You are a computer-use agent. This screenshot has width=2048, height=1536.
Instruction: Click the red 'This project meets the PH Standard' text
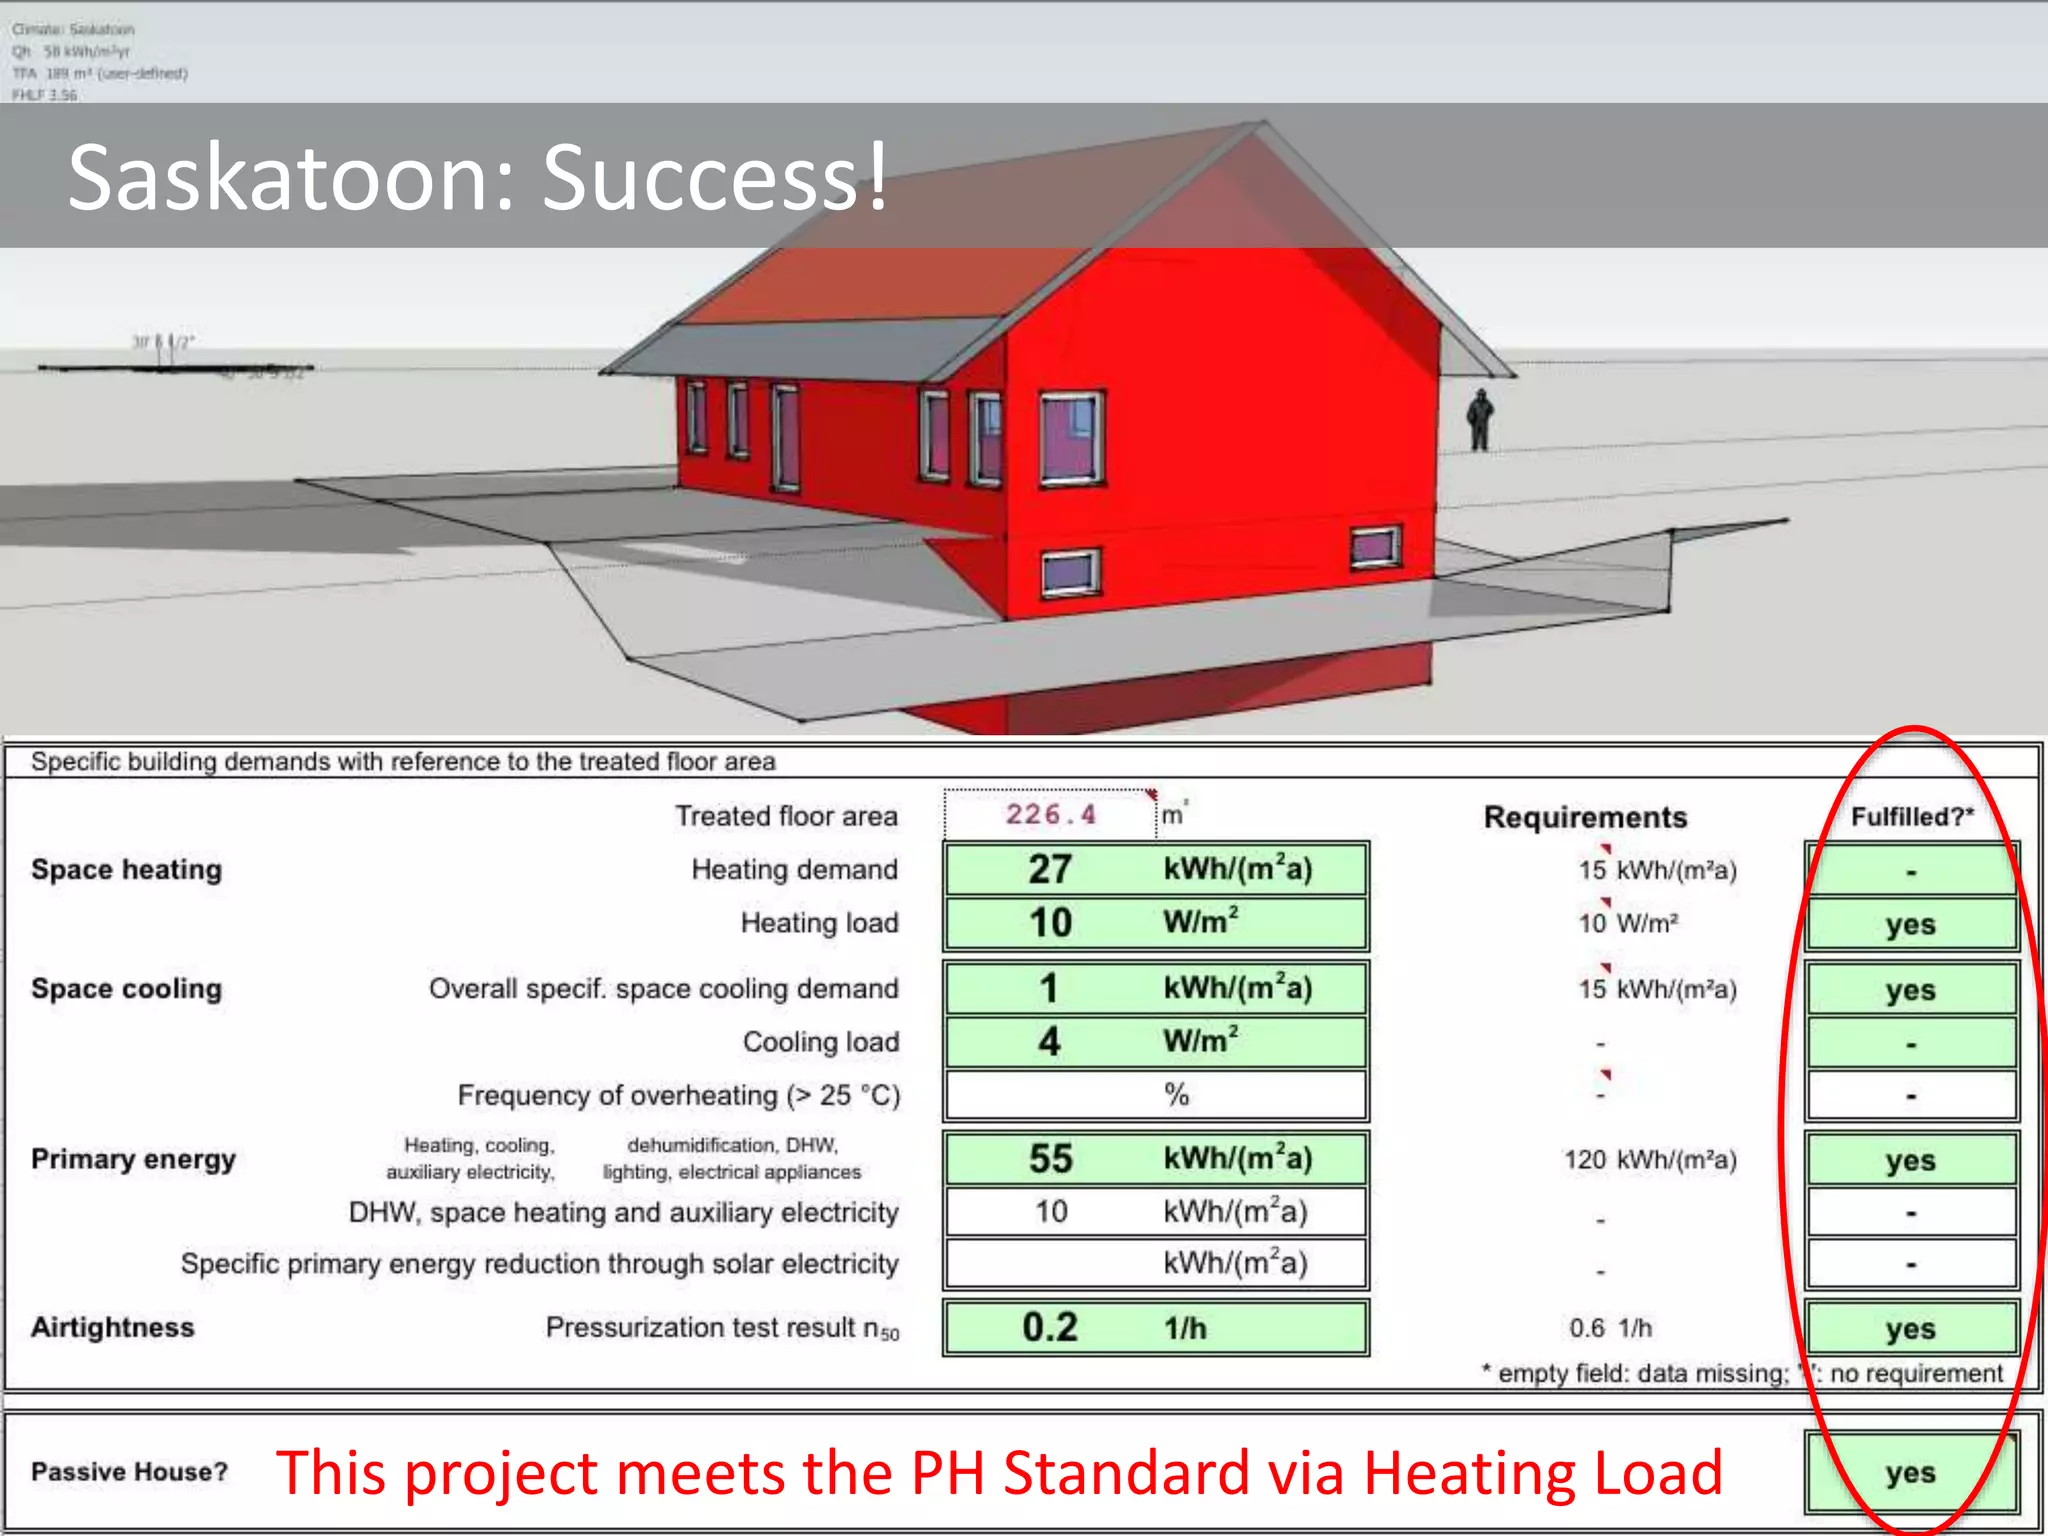pyautogui.click(x=999, y=1473)
